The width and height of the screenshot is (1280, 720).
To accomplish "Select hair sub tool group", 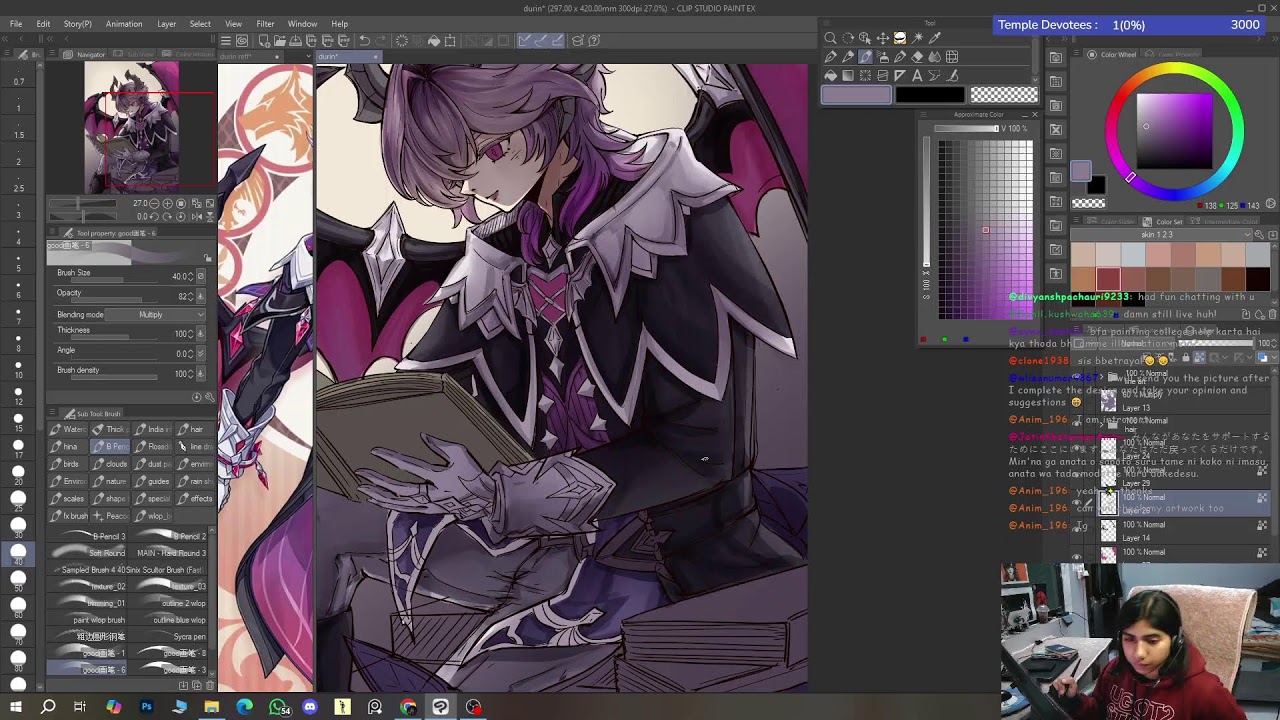I will pyautogui.click(x=196, y=429).
